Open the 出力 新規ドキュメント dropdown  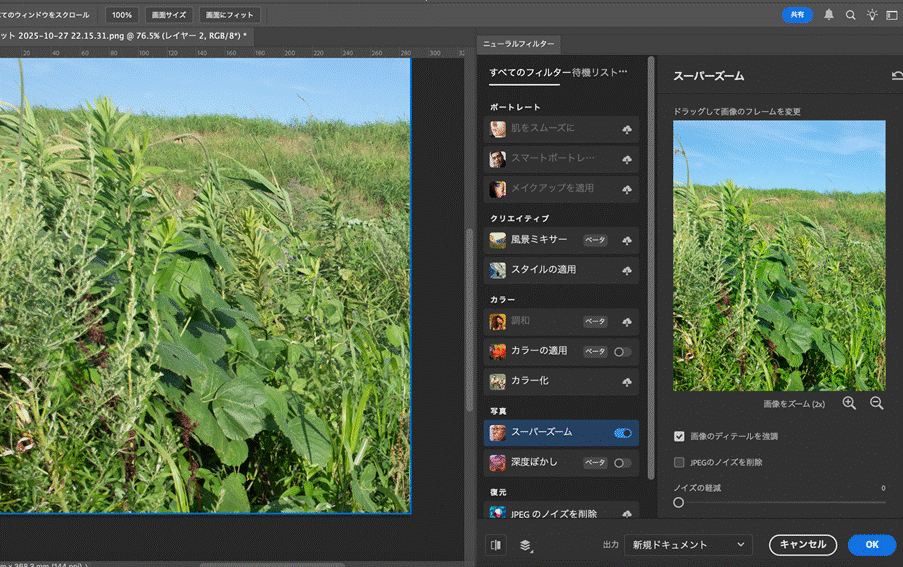688,545
